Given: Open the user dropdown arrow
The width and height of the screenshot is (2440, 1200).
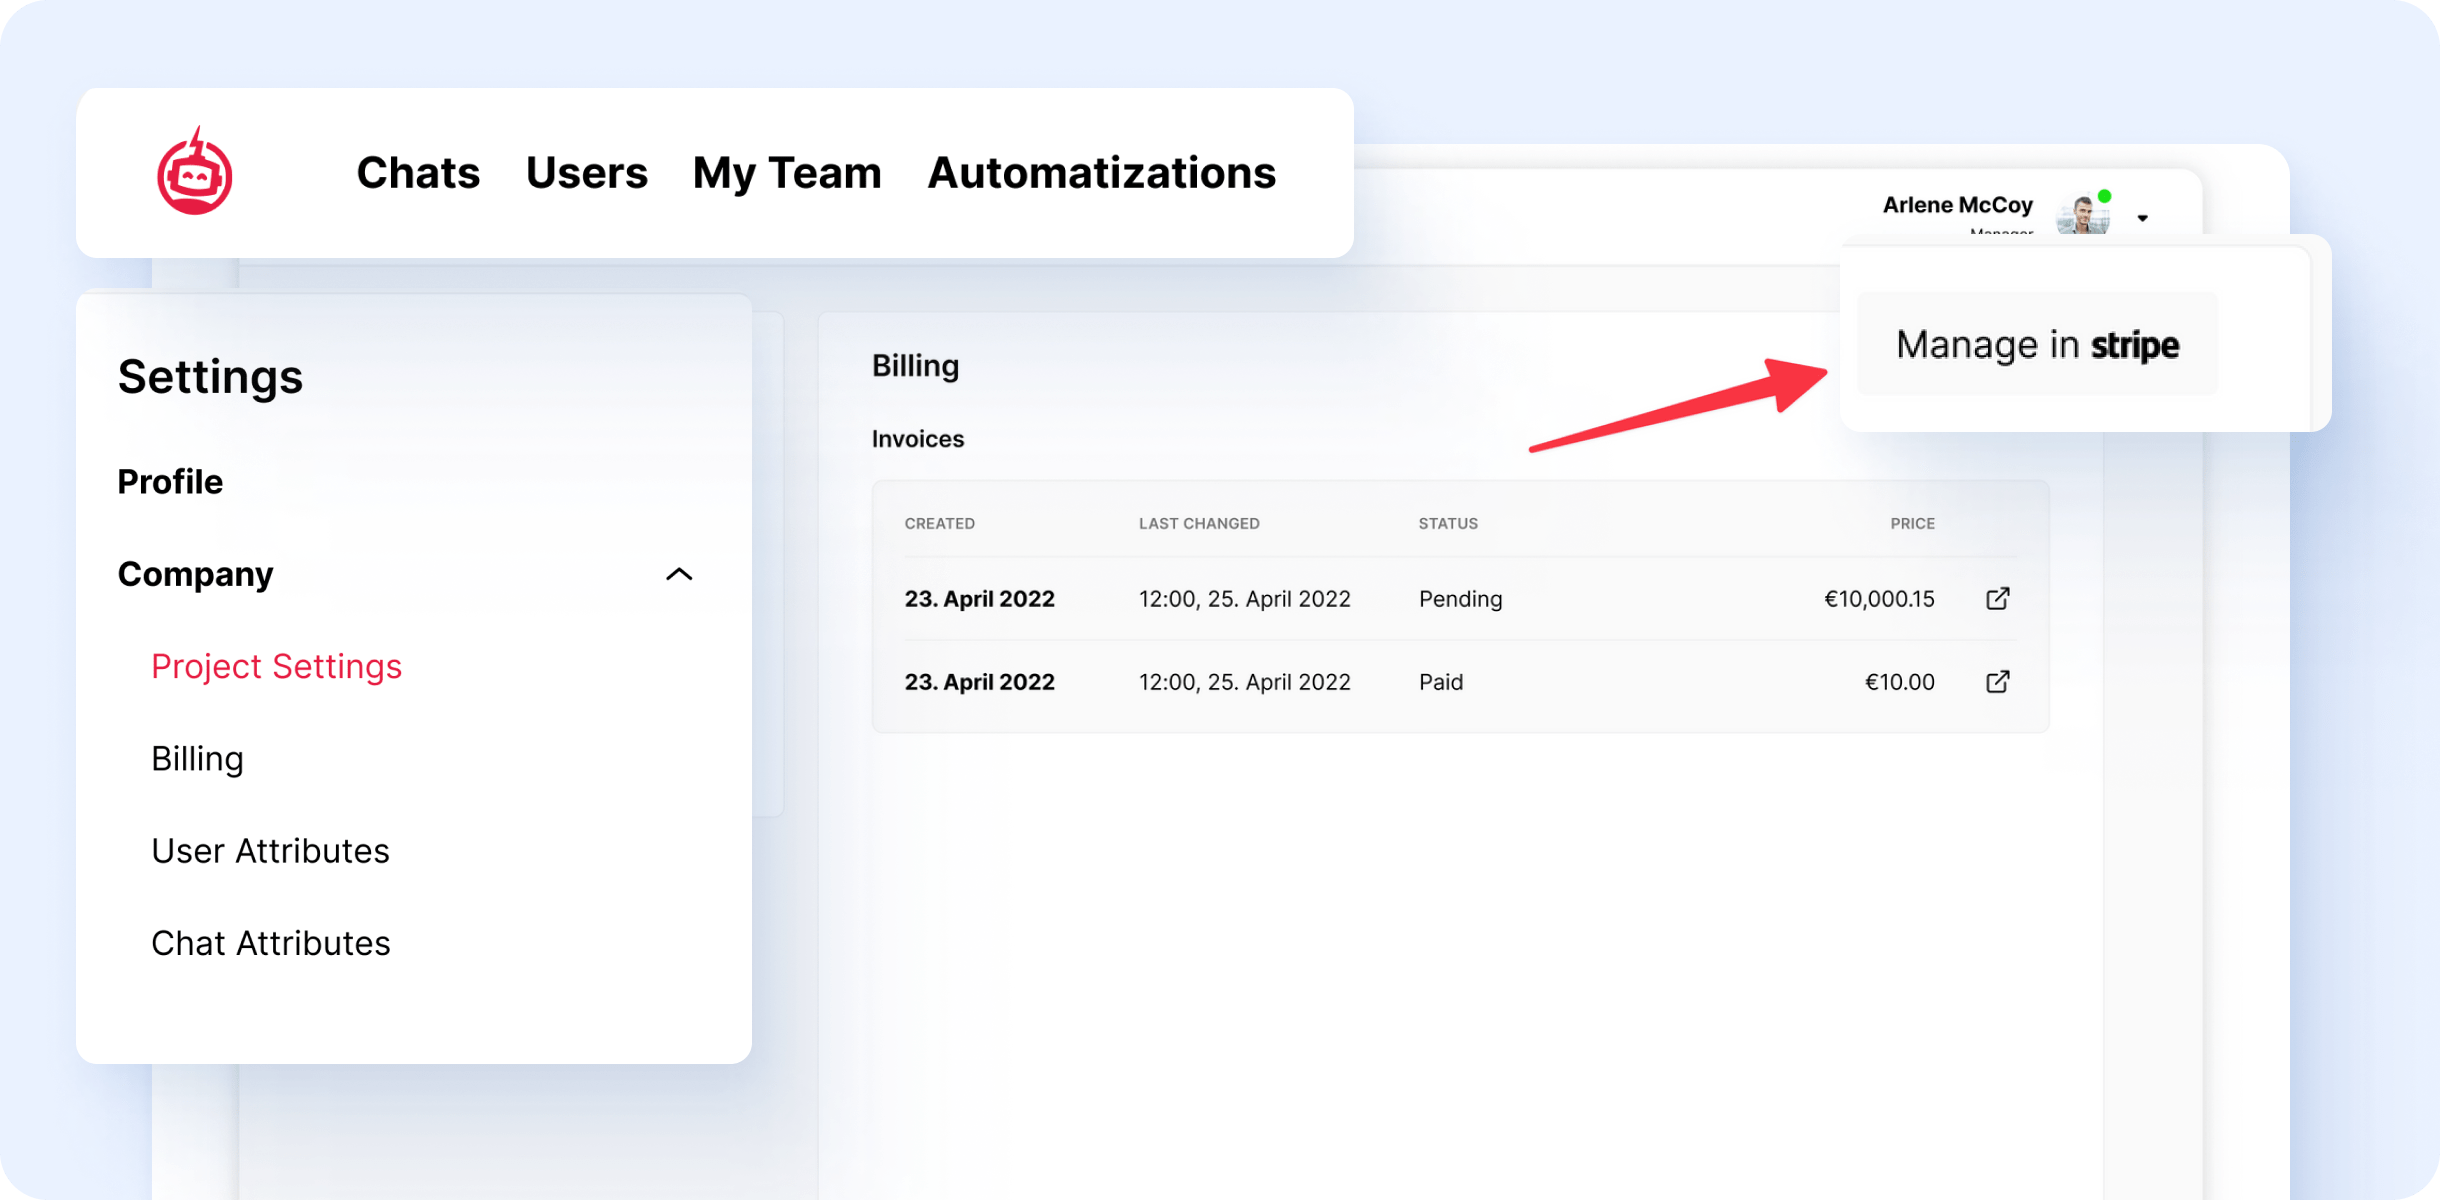Looking at the screenshot, I should (2142, 218).
